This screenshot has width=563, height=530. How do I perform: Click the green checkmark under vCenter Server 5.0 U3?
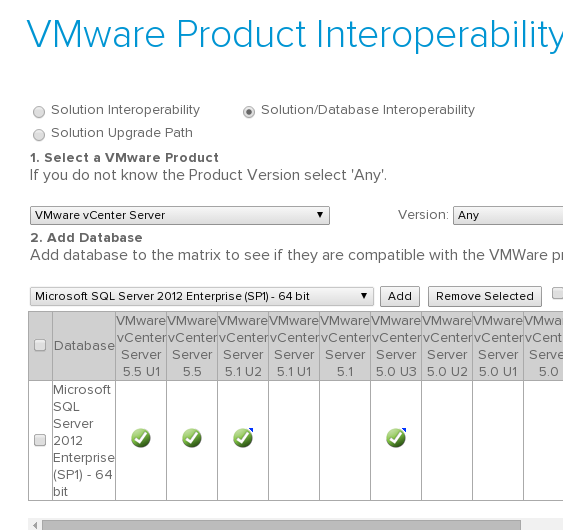click(x=396, y=438)
